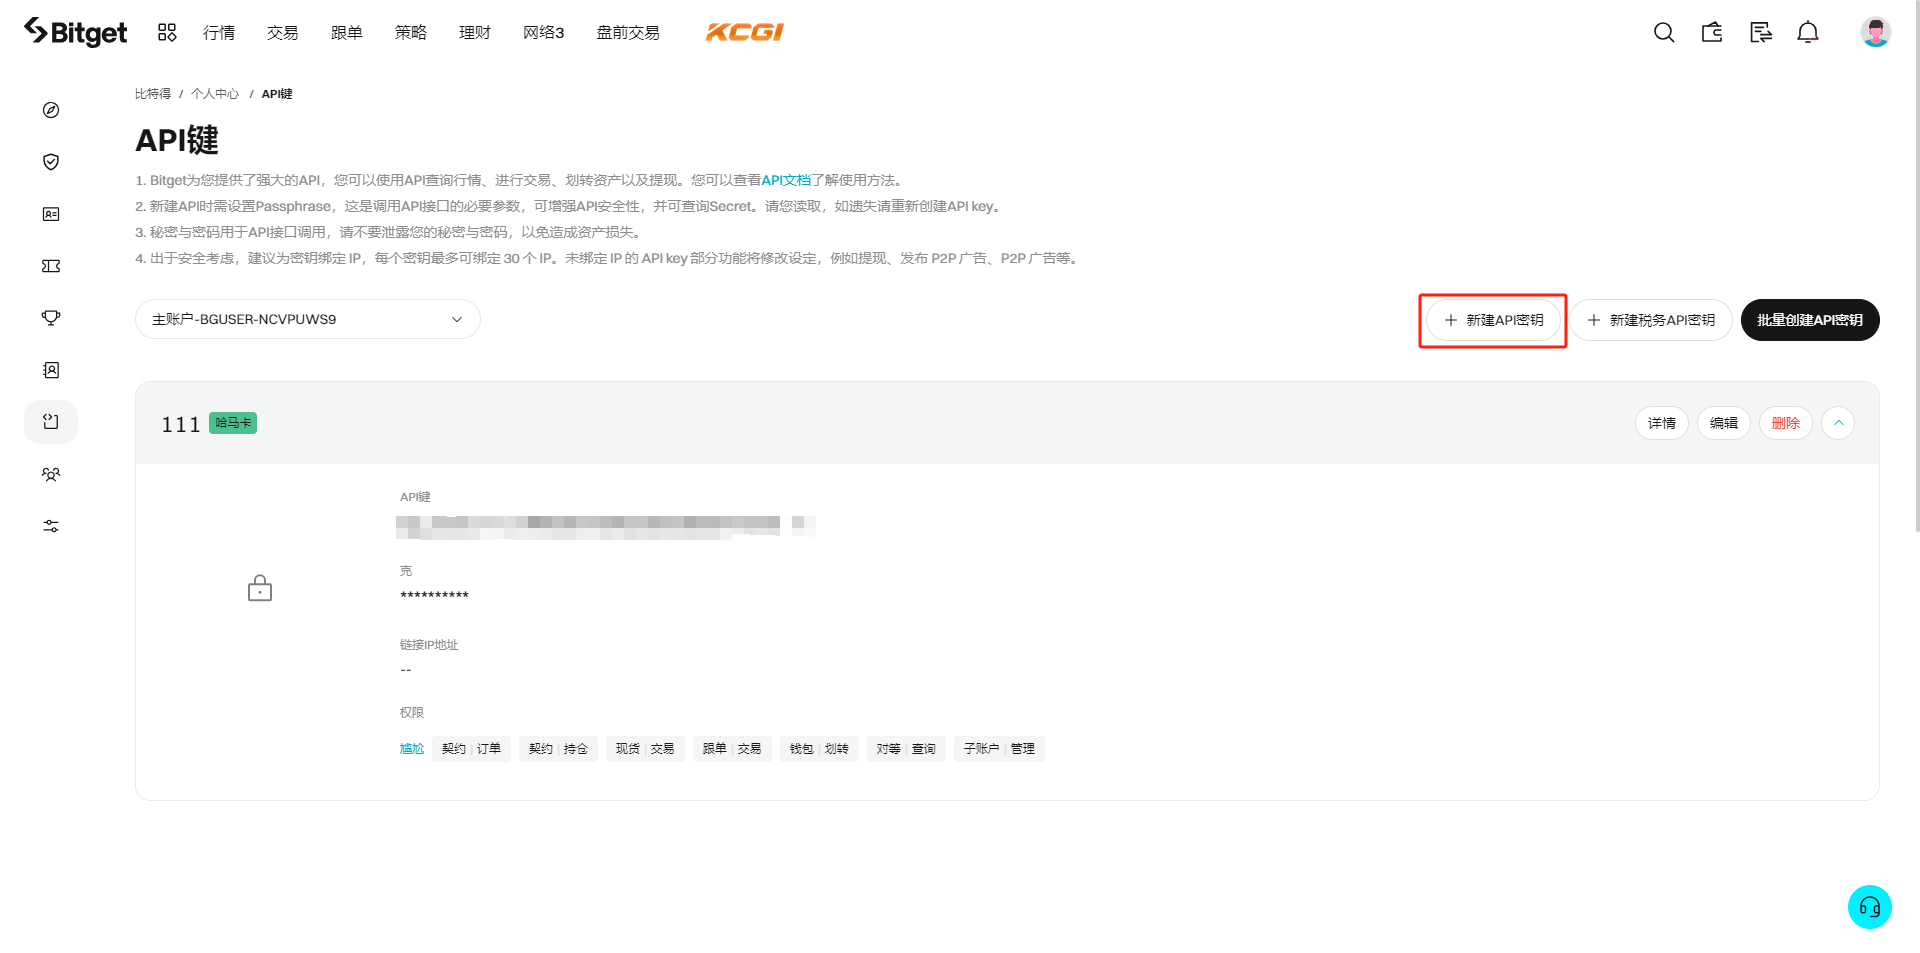The image size is (1920, 953).
Task: Open the 策略 menu
Action: [411, 32]
